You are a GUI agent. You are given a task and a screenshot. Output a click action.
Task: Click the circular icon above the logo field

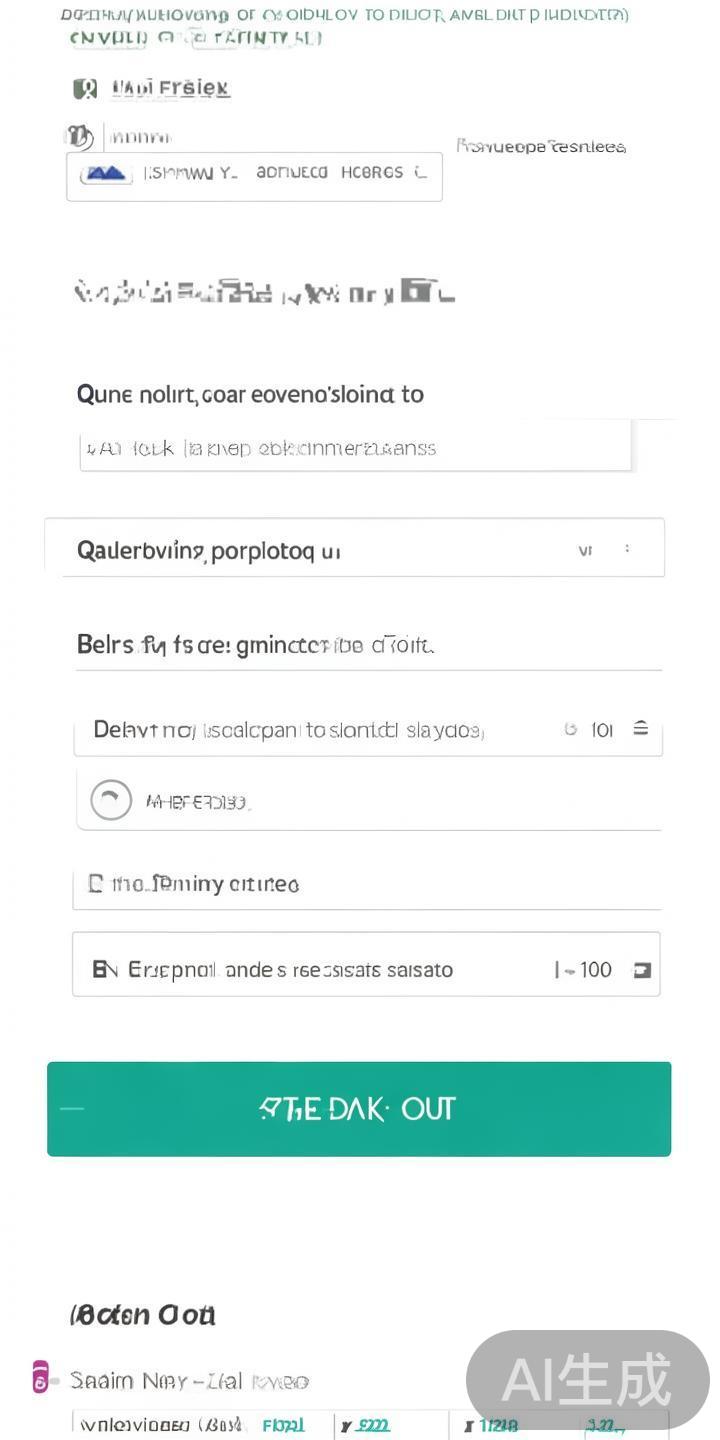click(79, 137)
